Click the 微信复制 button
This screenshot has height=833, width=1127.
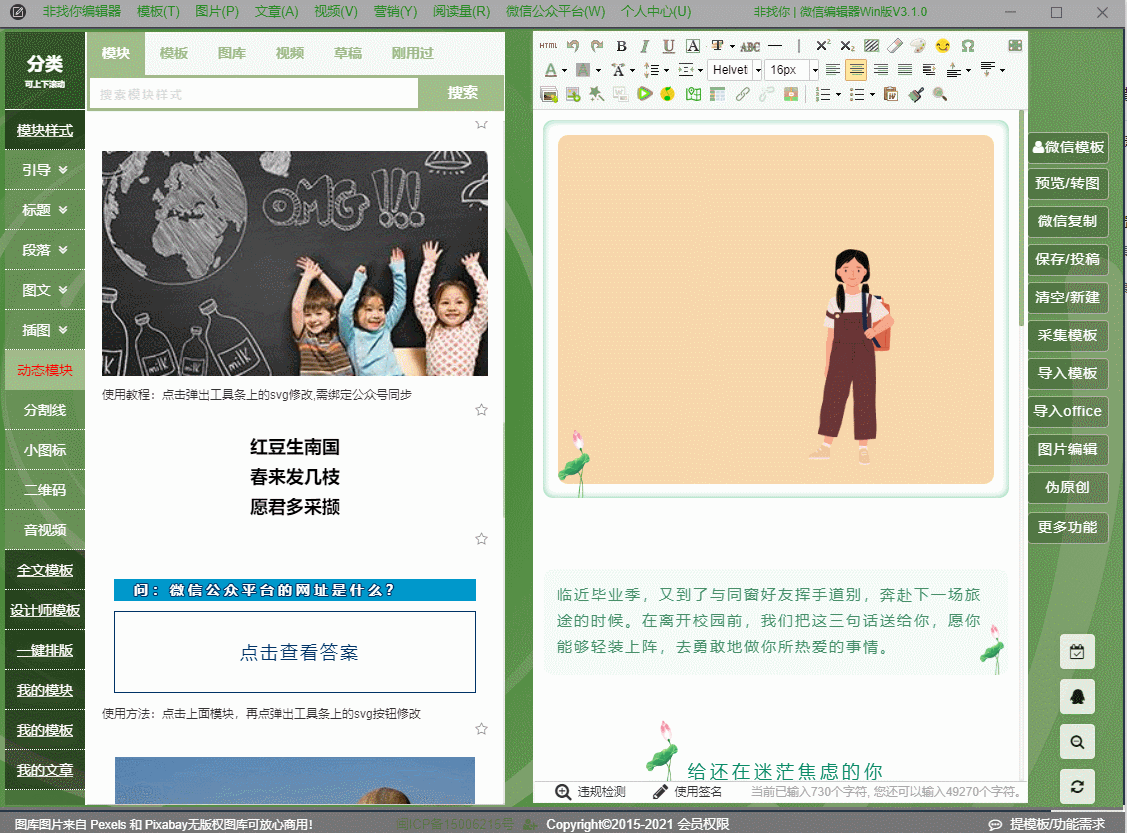tap(1067, 221)
